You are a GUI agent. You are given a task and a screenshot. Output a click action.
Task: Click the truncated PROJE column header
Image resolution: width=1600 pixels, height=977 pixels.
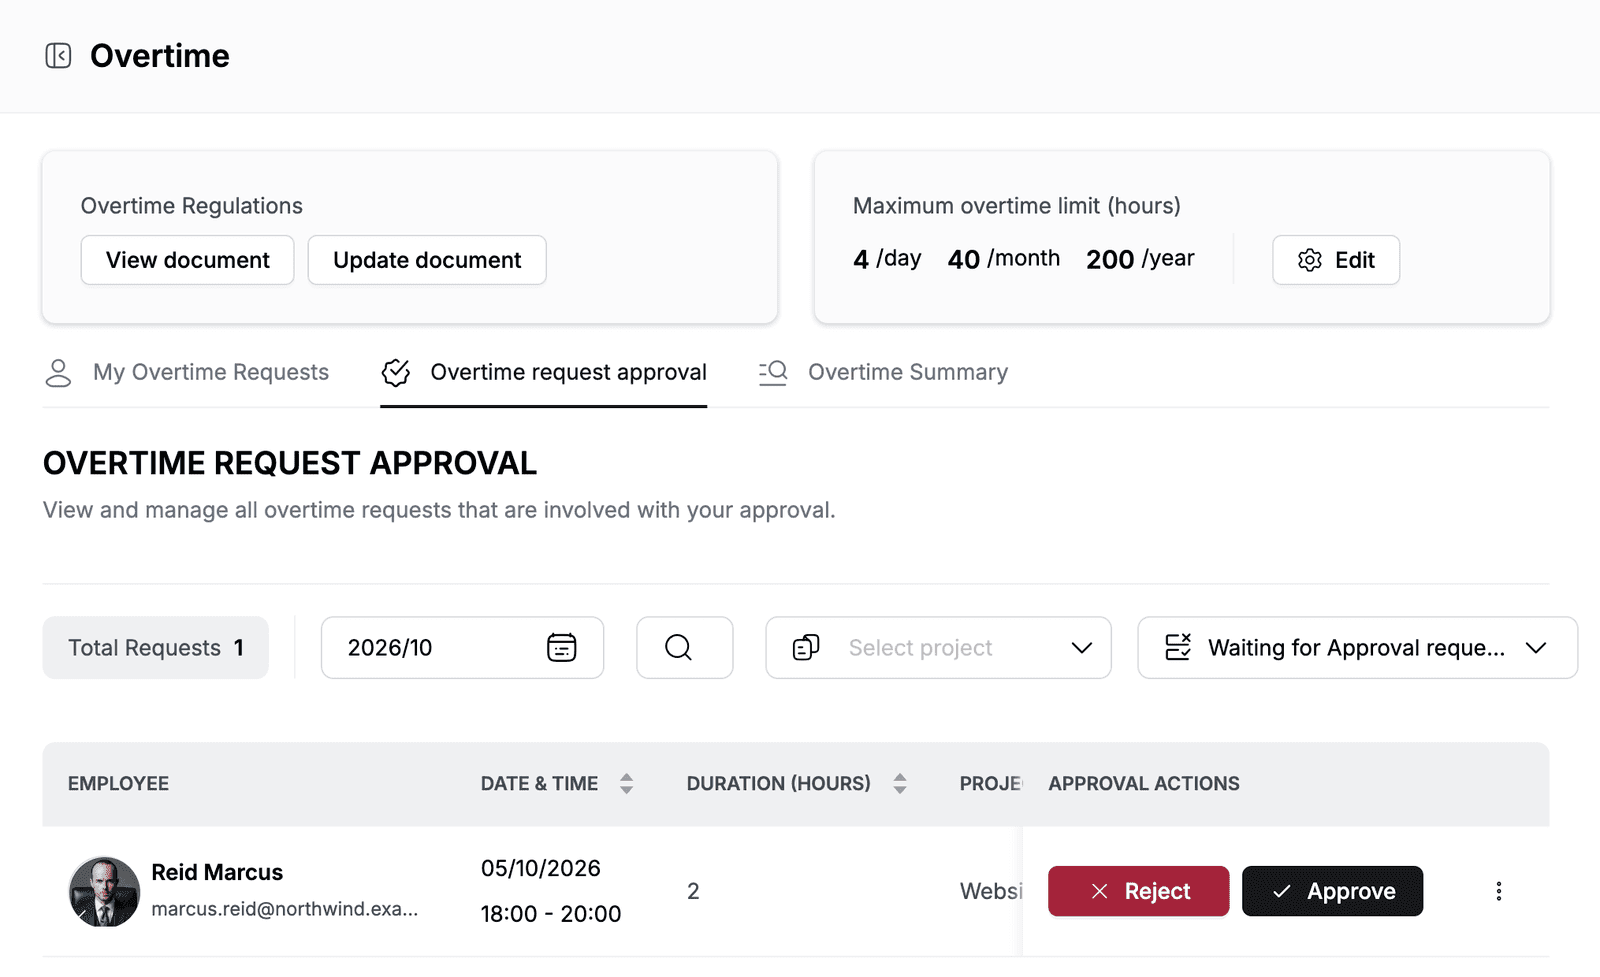(x=991, y=784)
